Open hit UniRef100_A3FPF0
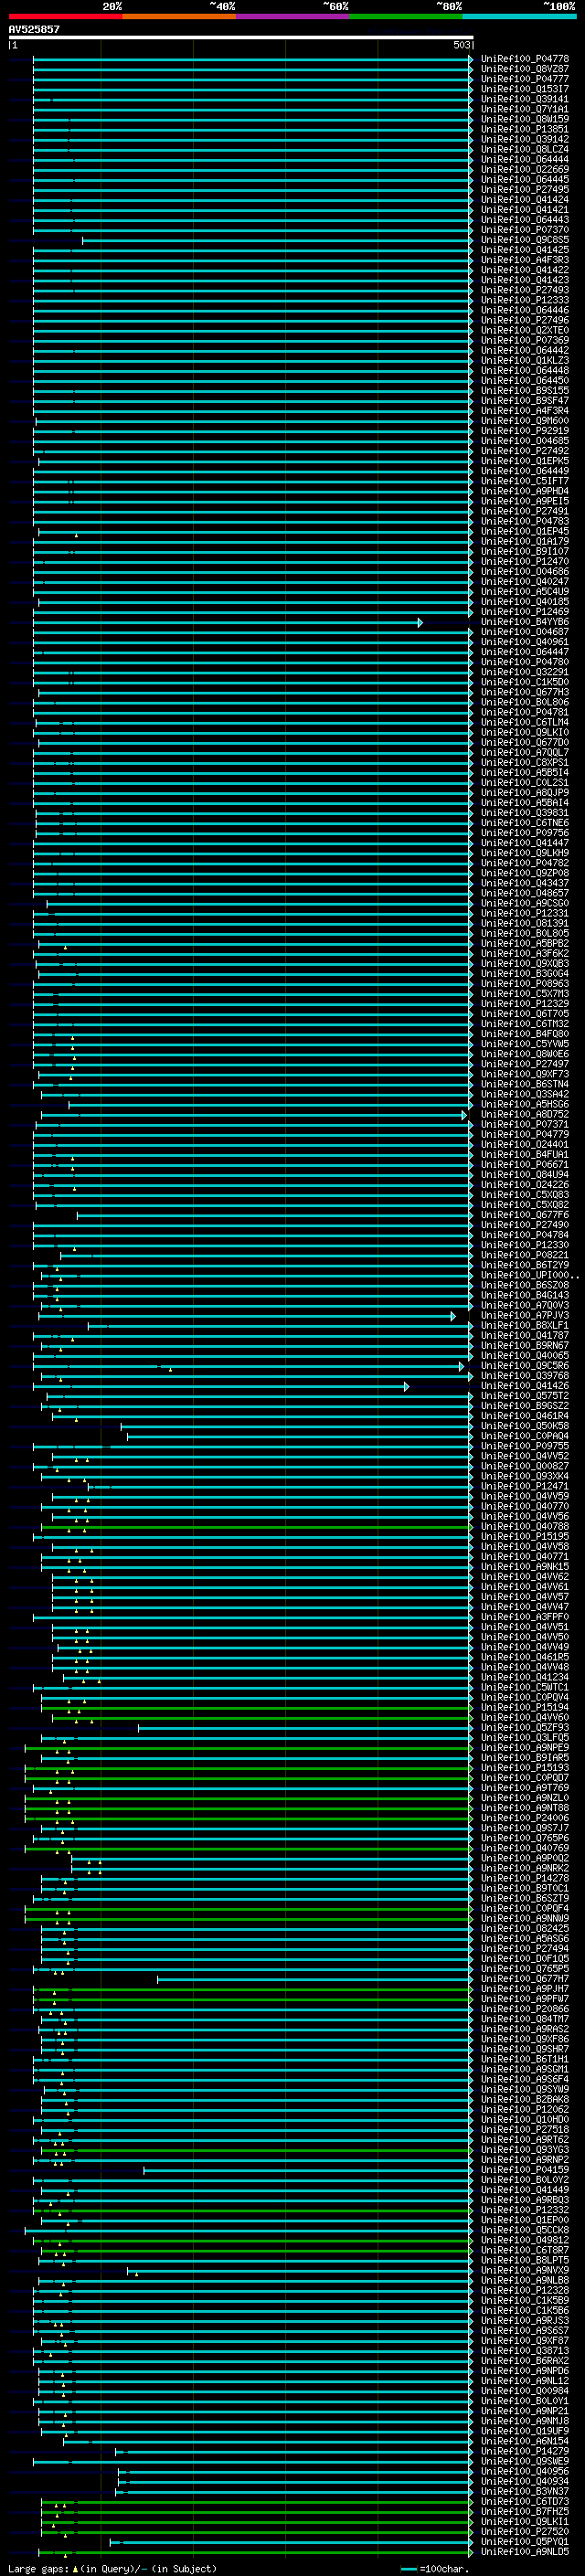585x2576 pixels. (525, 1617)
